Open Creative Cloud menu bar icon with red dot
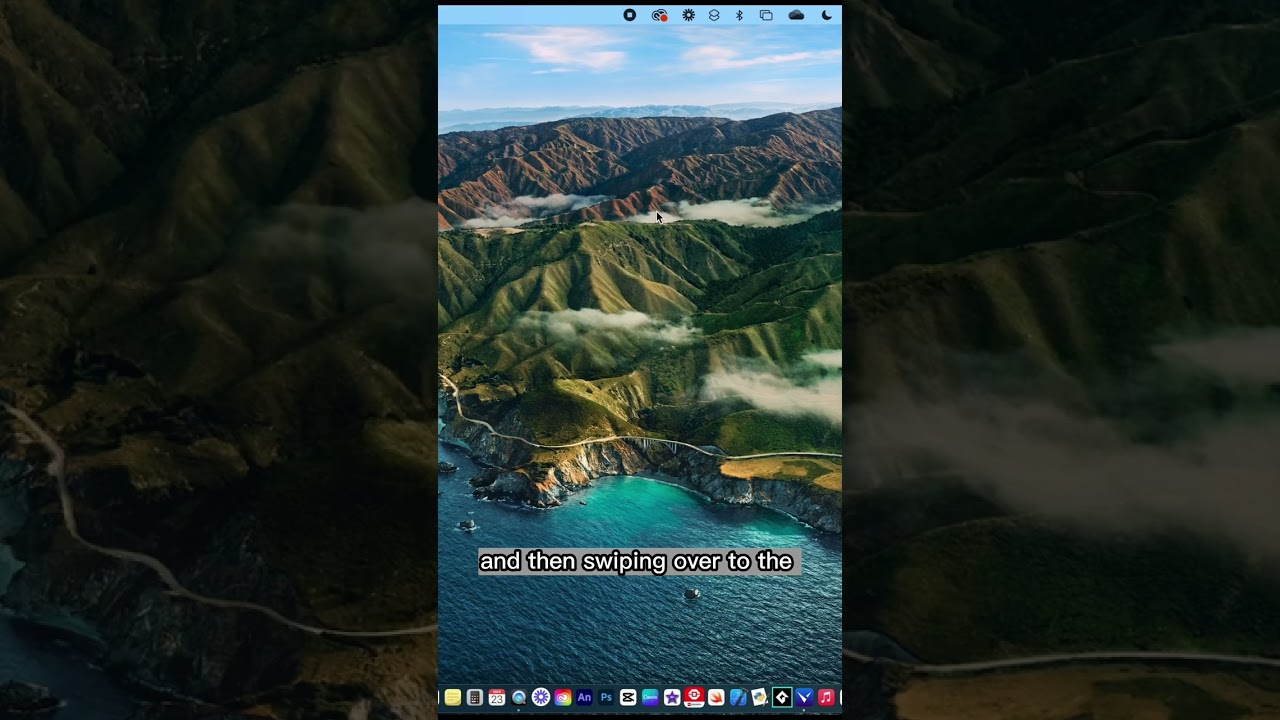The width and height of the screenshot is (1280, 720). tap(659, 15)
